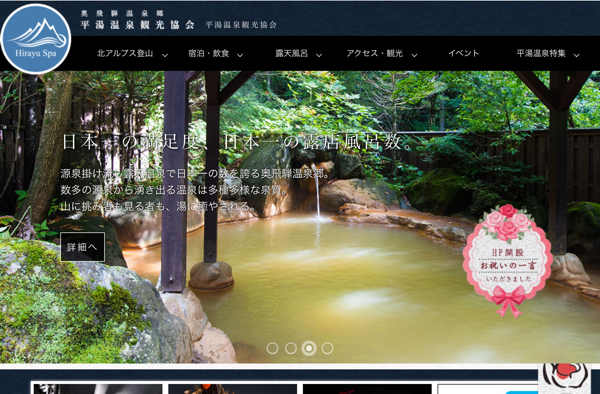Screen dimensions: 600x394
Task: Open the first thumbnail below the slider
Action: (x=97, y=389)
